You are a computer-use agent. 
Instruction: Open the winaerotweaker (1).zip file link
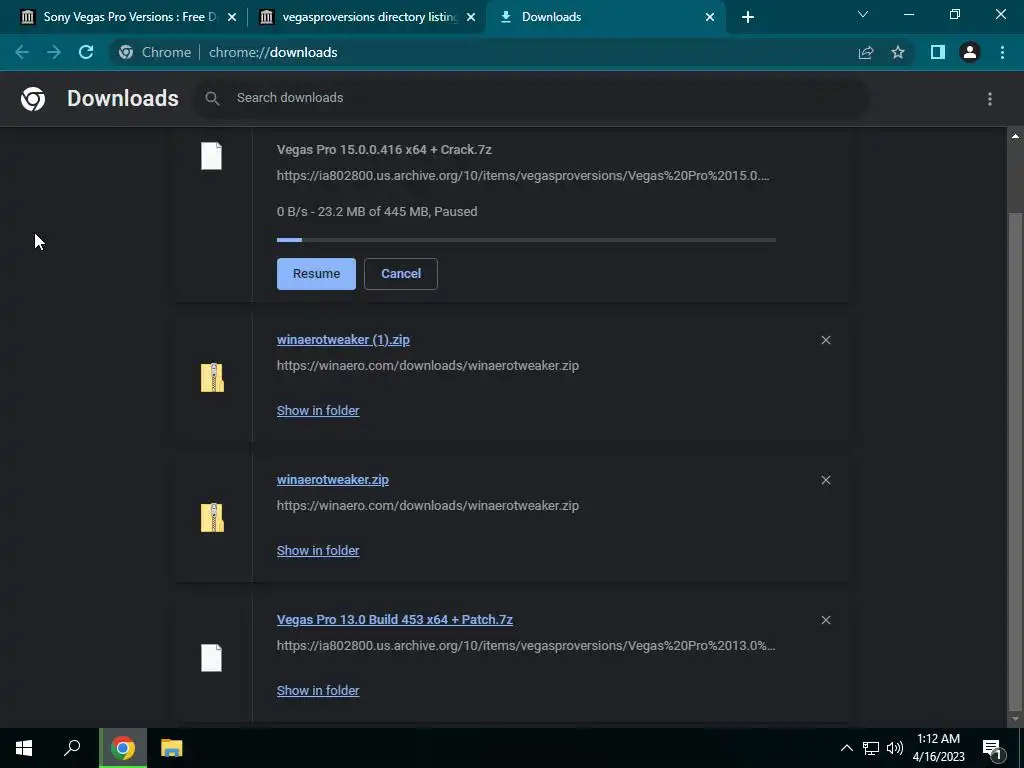343,340
